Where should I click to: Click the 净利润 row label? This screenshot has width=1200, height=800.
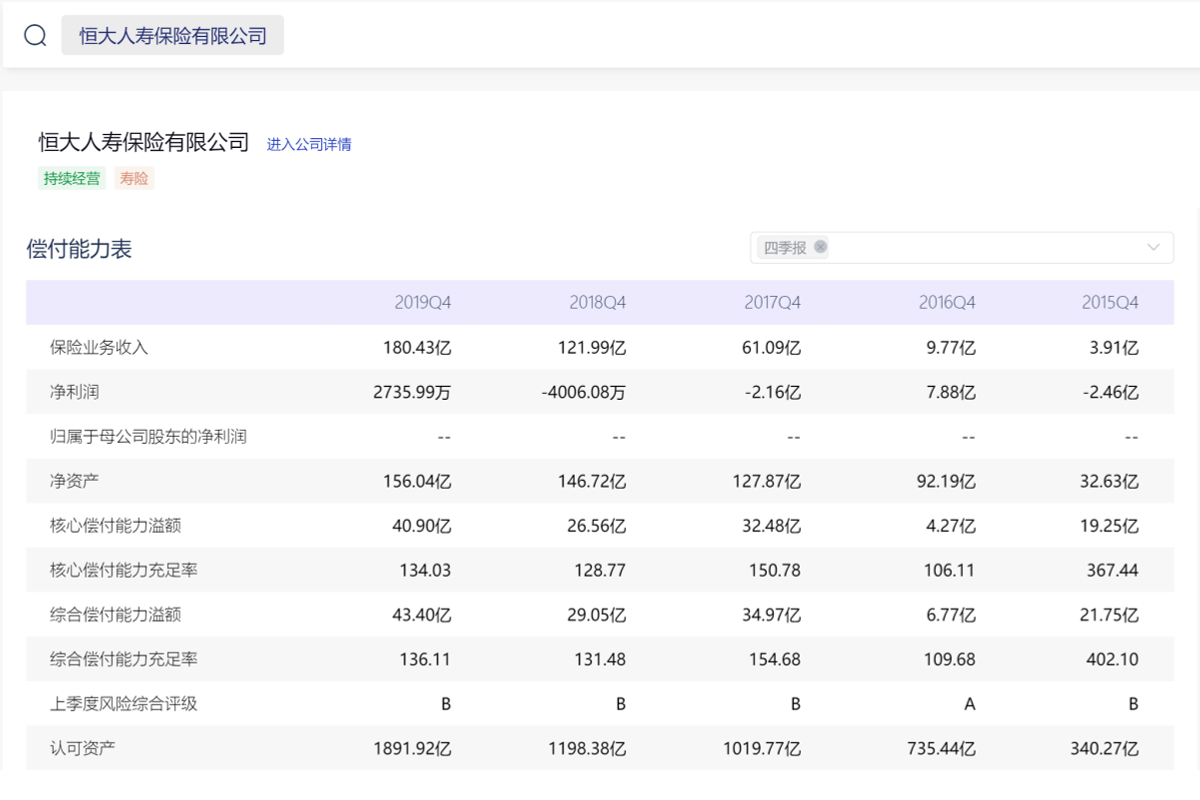point(74,392)
